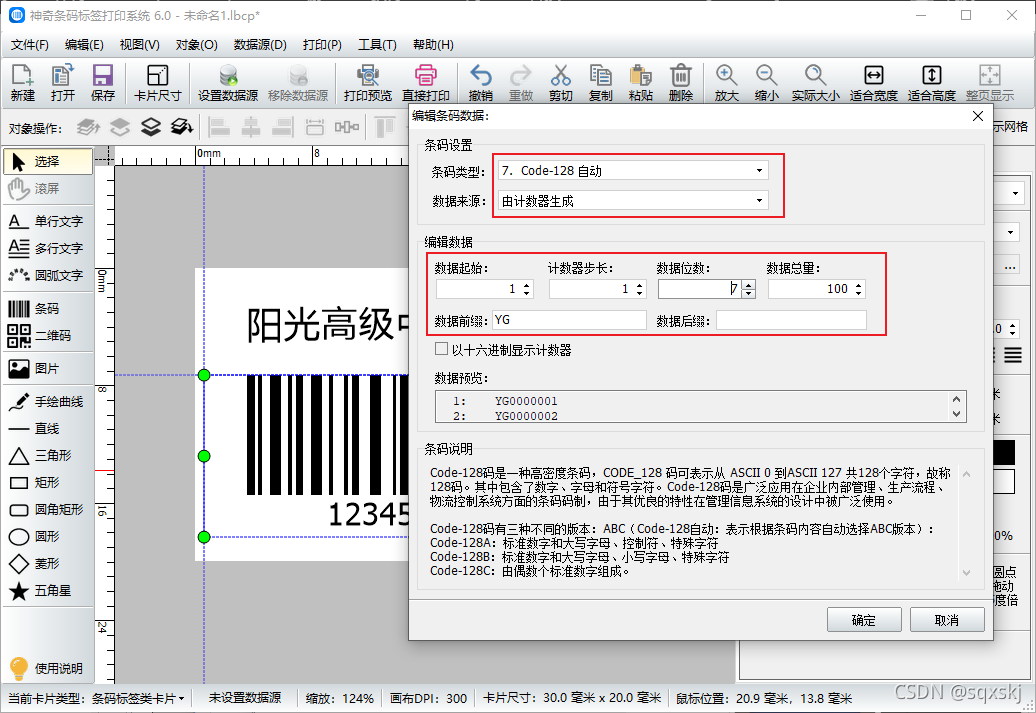This screenshot has width=1036, height=713.
Task: Open 使用说明 help instructions
Action: pyautogui.click(x=48, y=668)
